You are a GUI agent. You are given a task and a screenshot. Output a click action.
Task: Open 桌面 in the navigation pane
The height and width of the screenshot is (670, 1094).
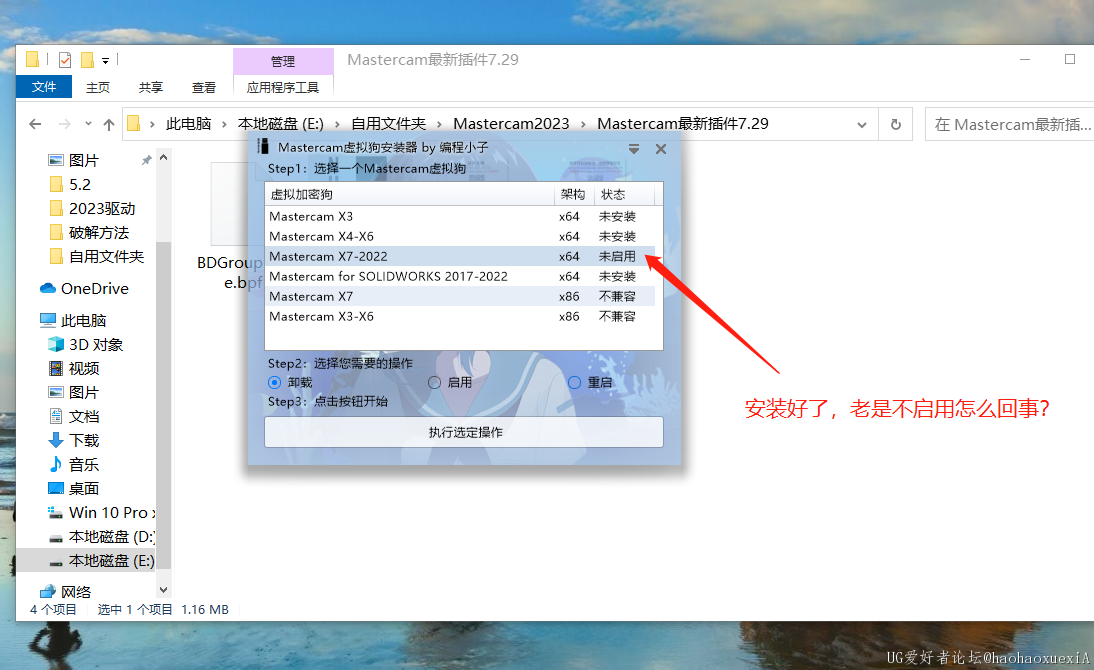(84, 489)
